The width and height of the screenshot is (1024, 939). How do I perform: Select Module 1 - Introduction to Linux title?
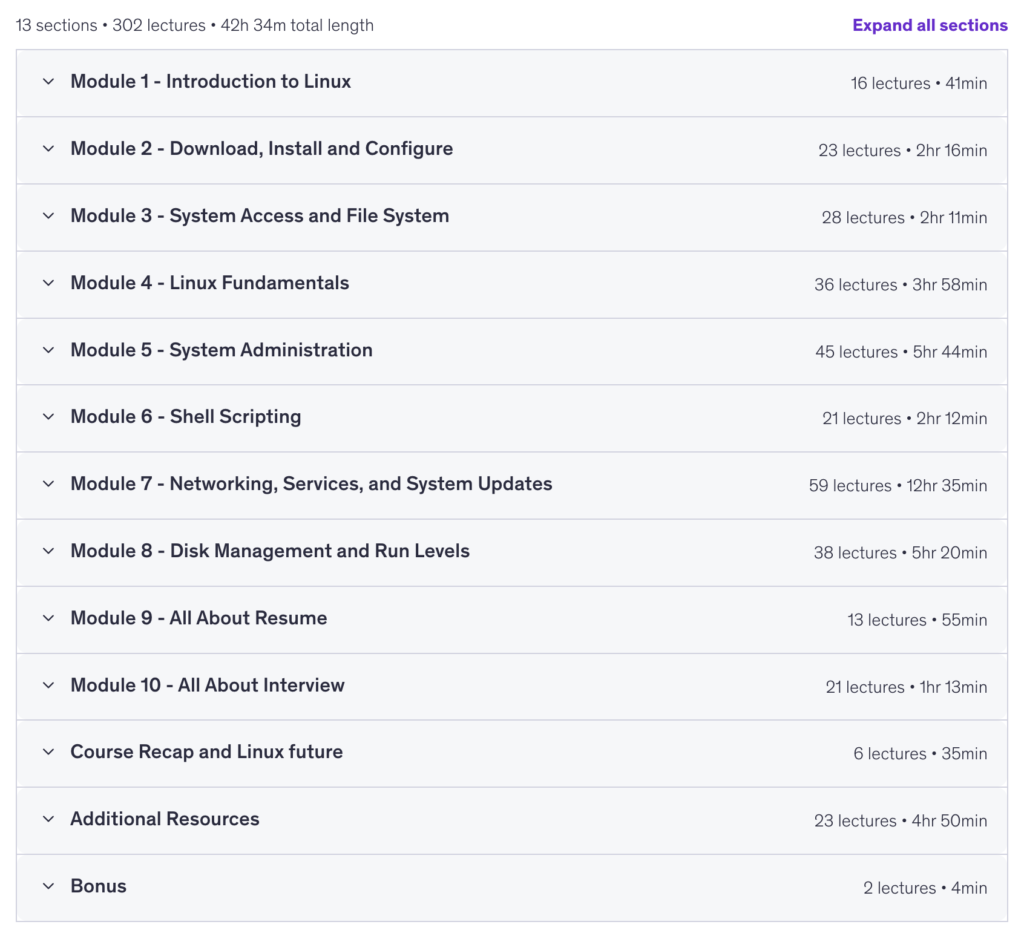pos(210,82)
